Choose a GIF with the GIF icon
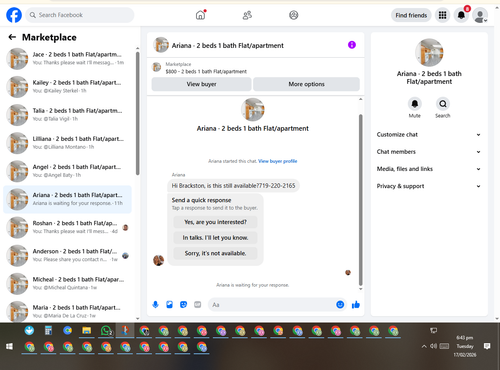The height and width of the screenshot is (370, 500). [x=198, y=304]
